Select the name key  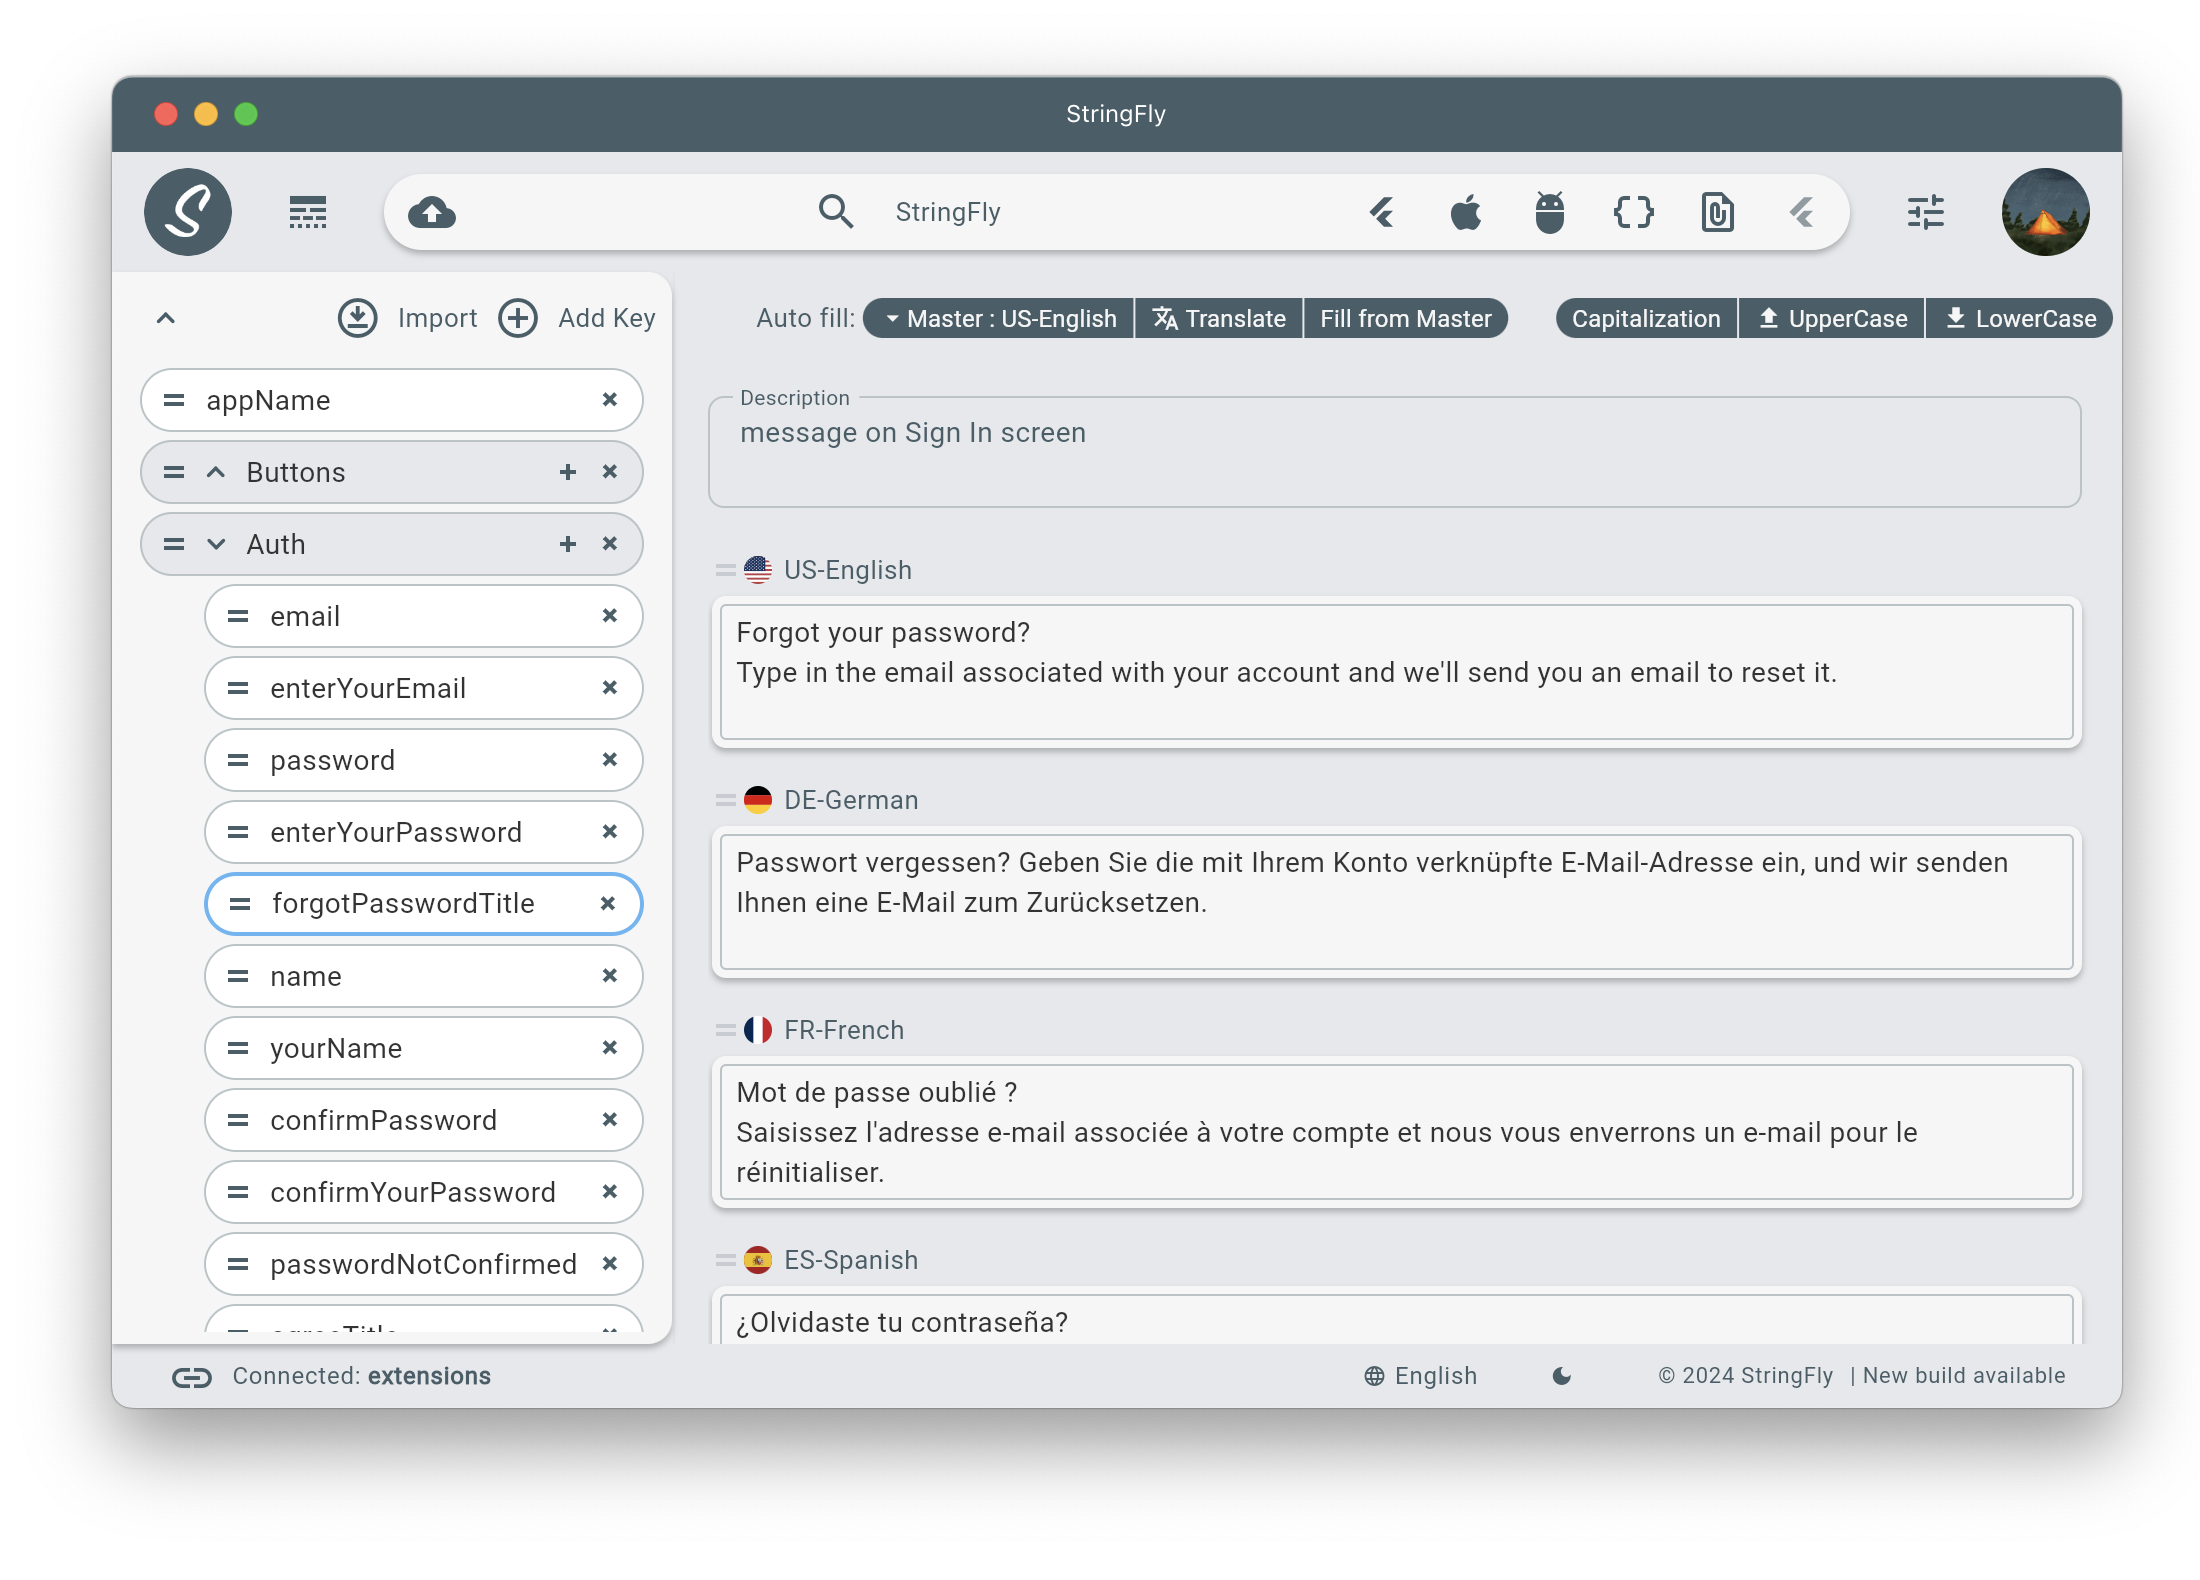424,976
